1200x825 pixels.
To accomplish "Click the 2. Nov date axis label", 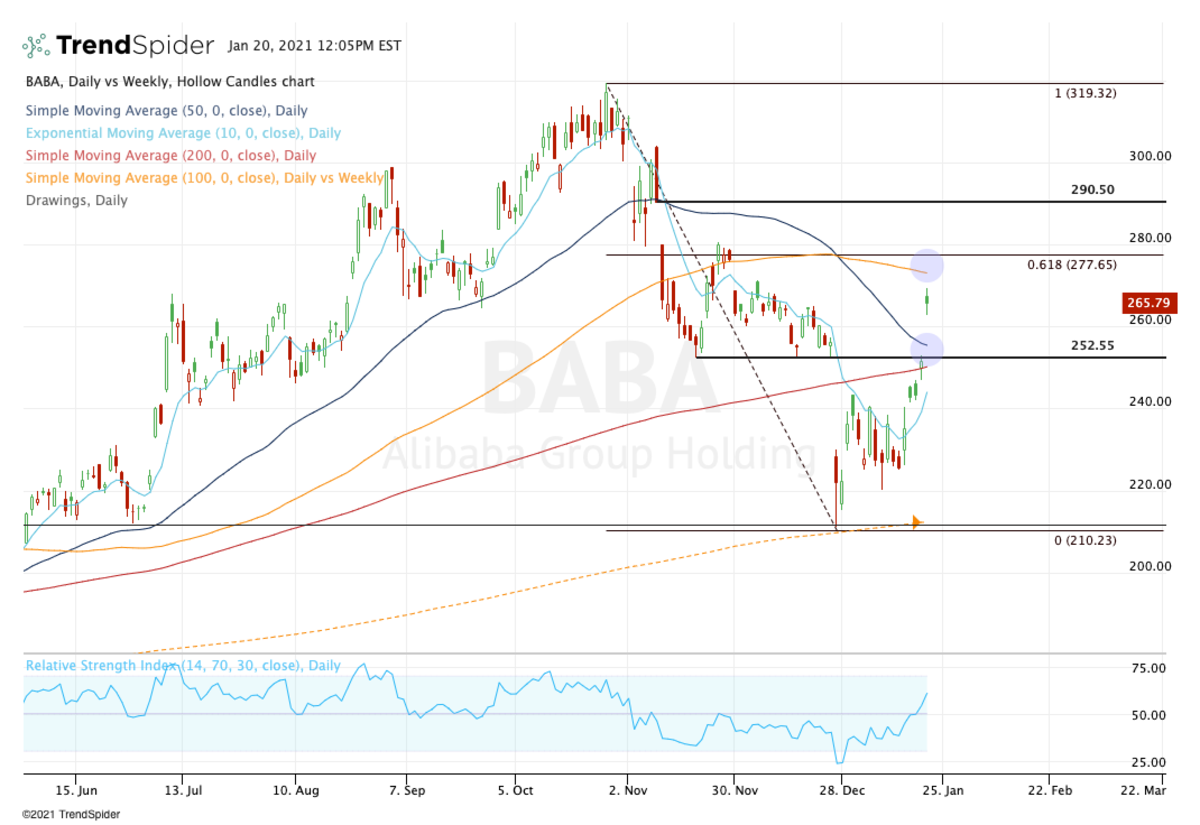I will (627, 790).
